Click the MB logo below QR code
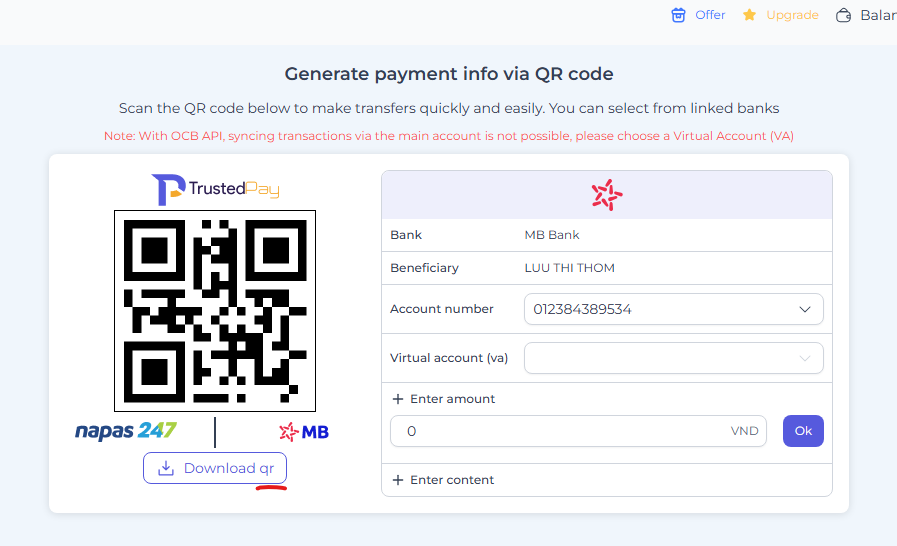 point(304,432)
